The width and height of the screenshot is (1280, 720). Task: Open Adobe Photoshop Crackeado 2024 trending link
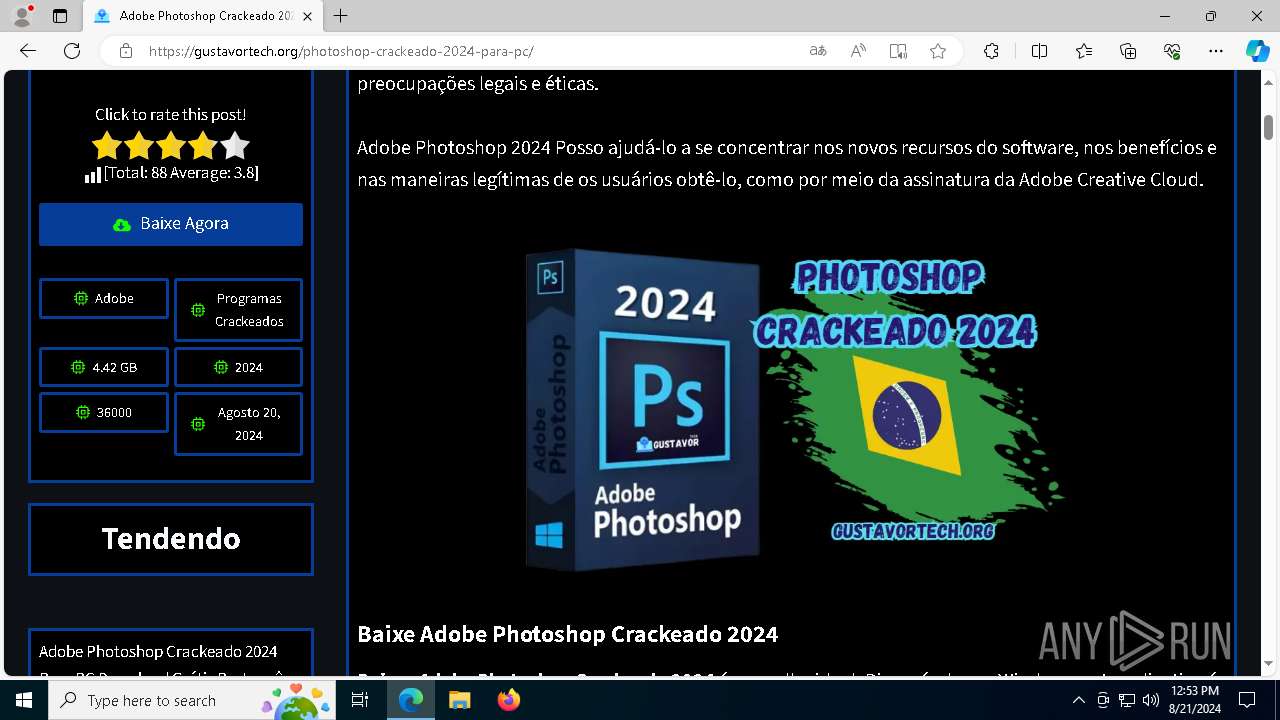point(158,651)
